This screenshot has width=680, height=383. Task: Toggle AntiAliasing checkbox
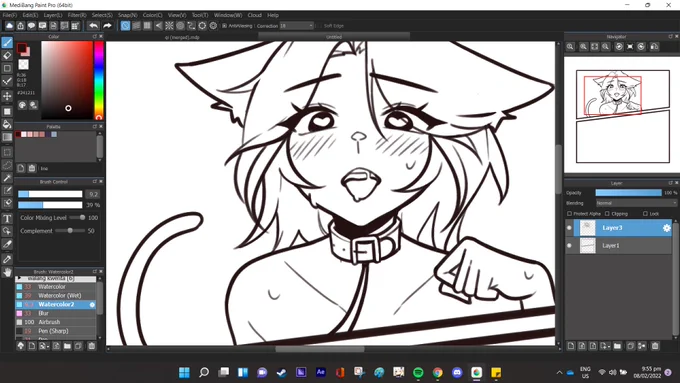pos(225,26)
